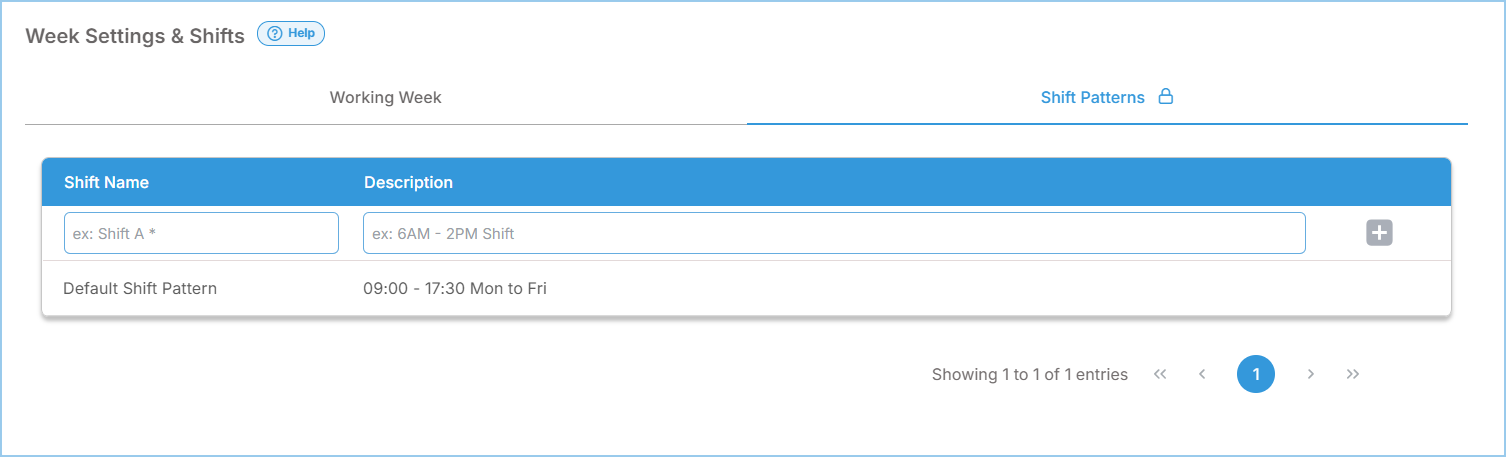Focus the Shift Name input field

click(201, 233)
